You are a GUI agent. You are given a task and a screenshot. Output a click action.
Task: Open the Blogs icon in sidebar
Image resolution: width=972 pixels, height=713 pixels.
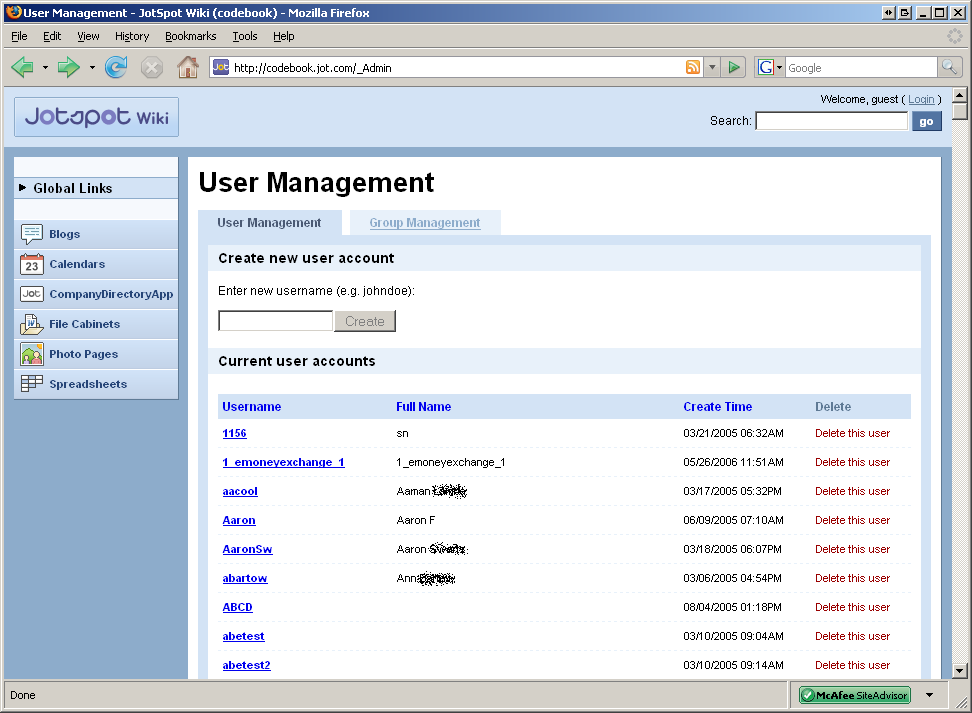click(x=32, y=234)
